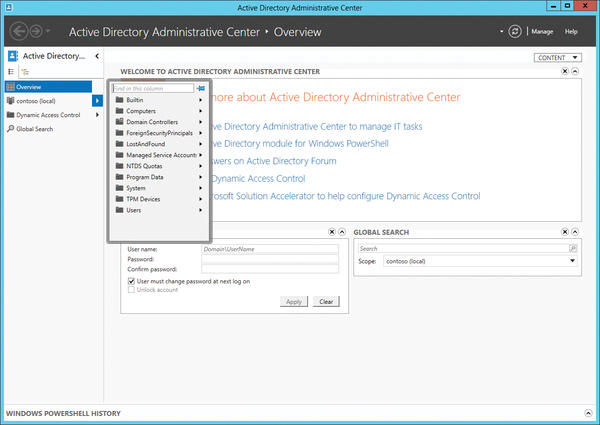Open the CONTENT dropdown
This screenshot has height=425, width=600.
coord(558,57)
